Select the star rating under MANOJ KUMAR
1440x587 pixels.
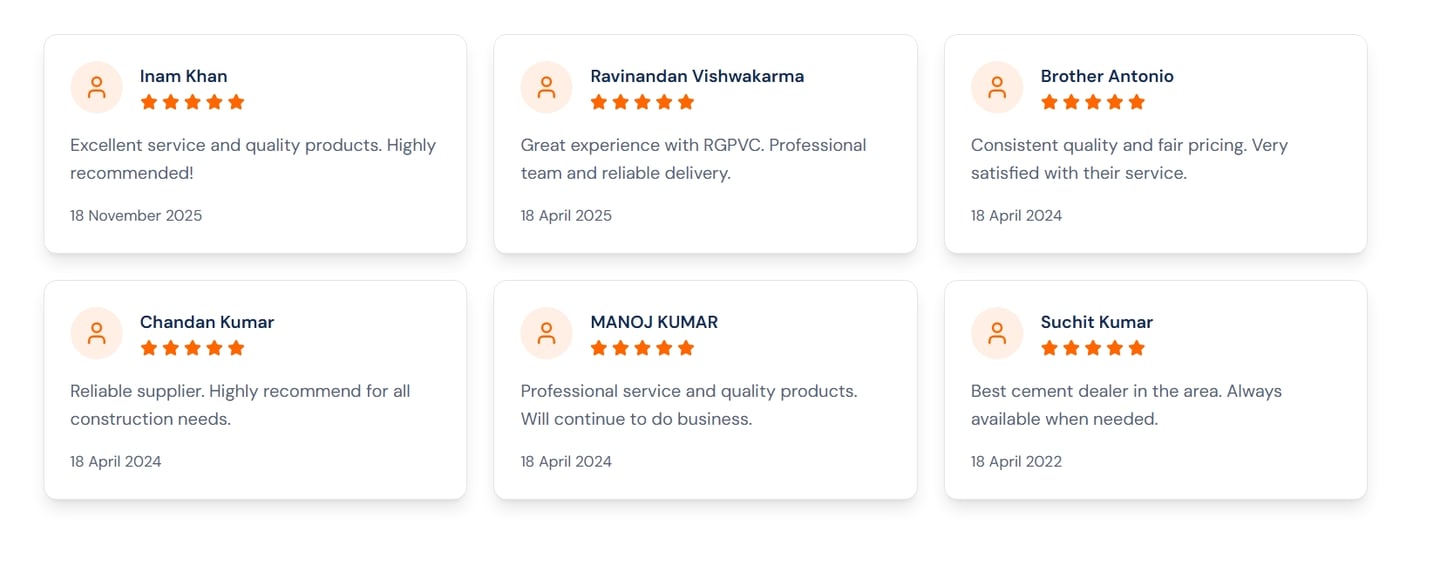point(642,348)
